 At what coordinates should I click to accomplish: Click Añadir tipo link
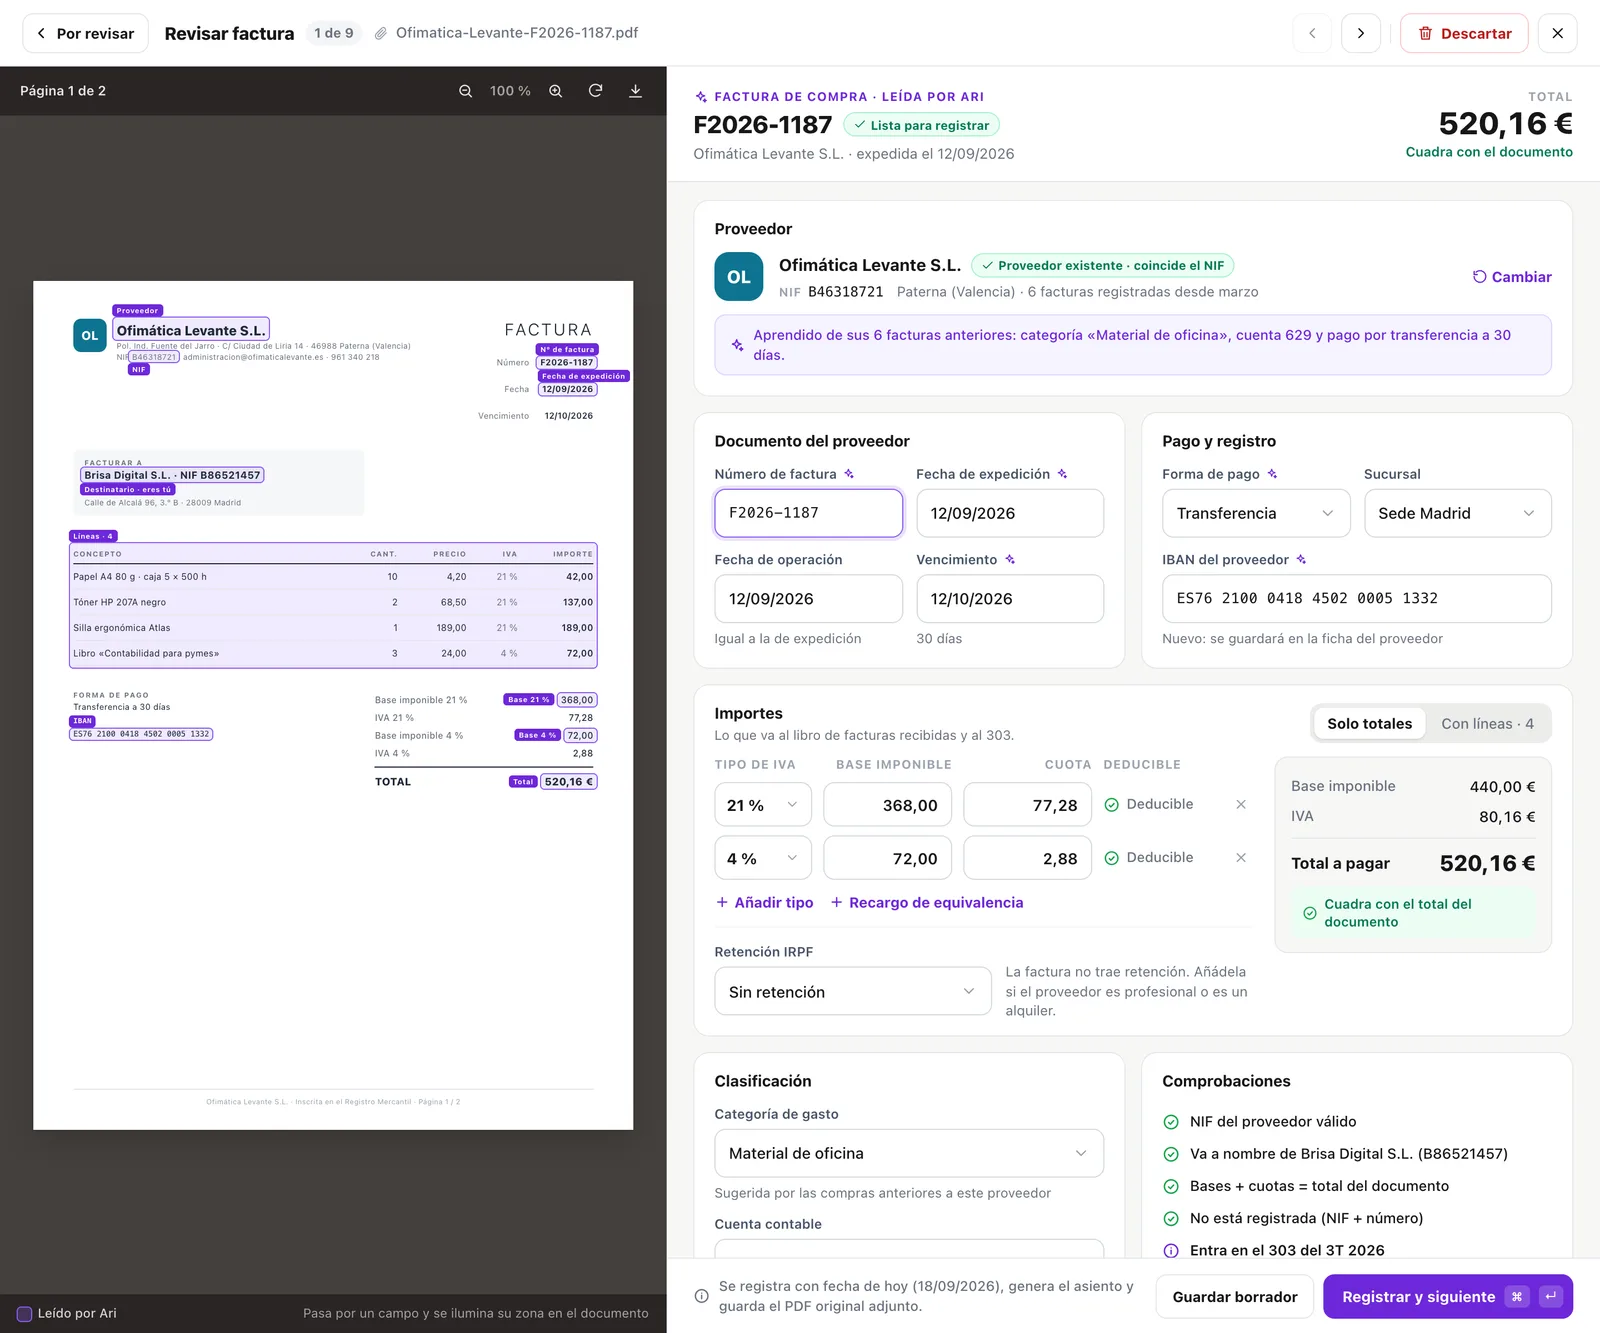[x=765, y=902]
